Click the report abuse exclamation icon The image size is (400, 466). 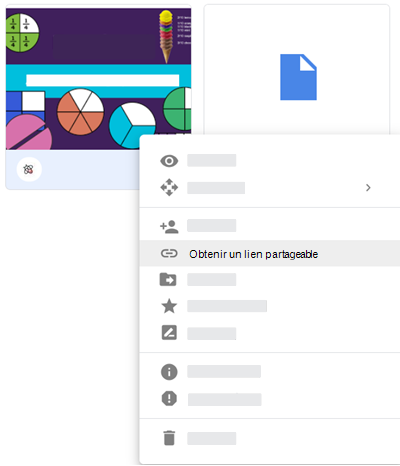pos(169,398)
